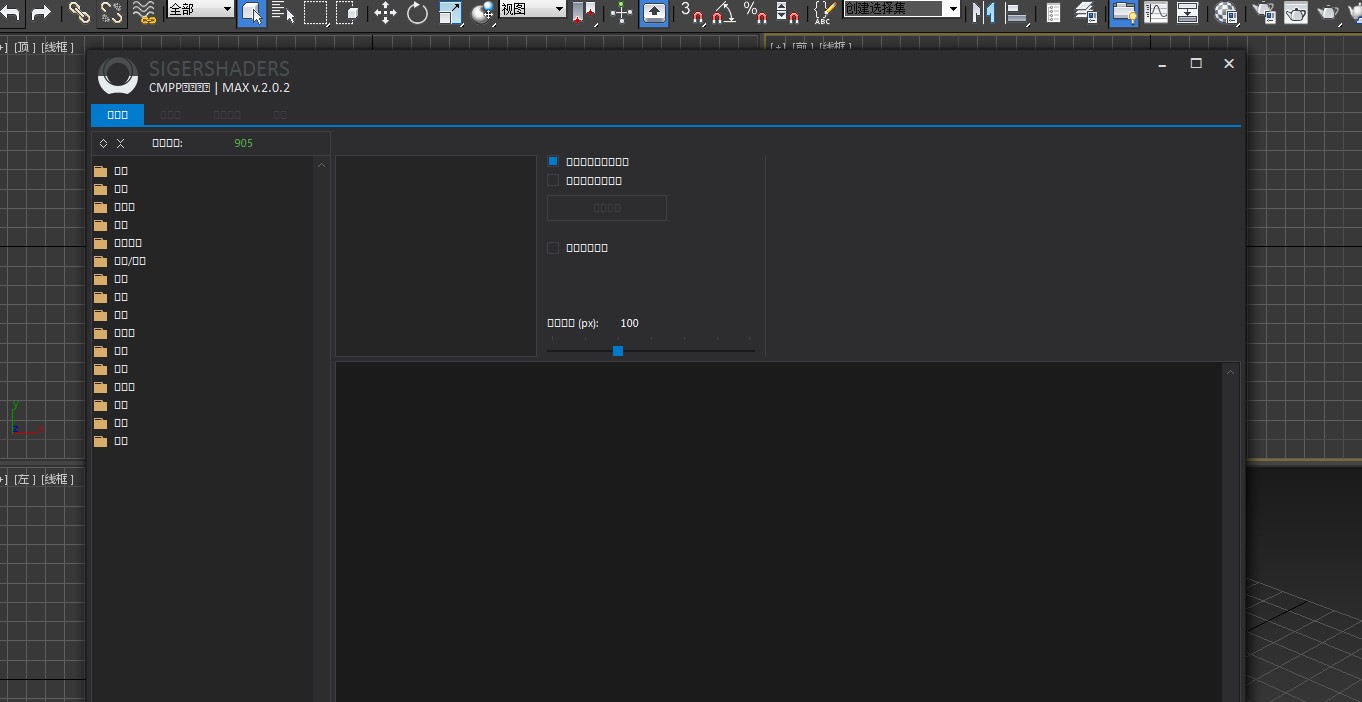Toggle Percent Snap
The width and height of the screenshot is (1362, 702).
[756, 13]
